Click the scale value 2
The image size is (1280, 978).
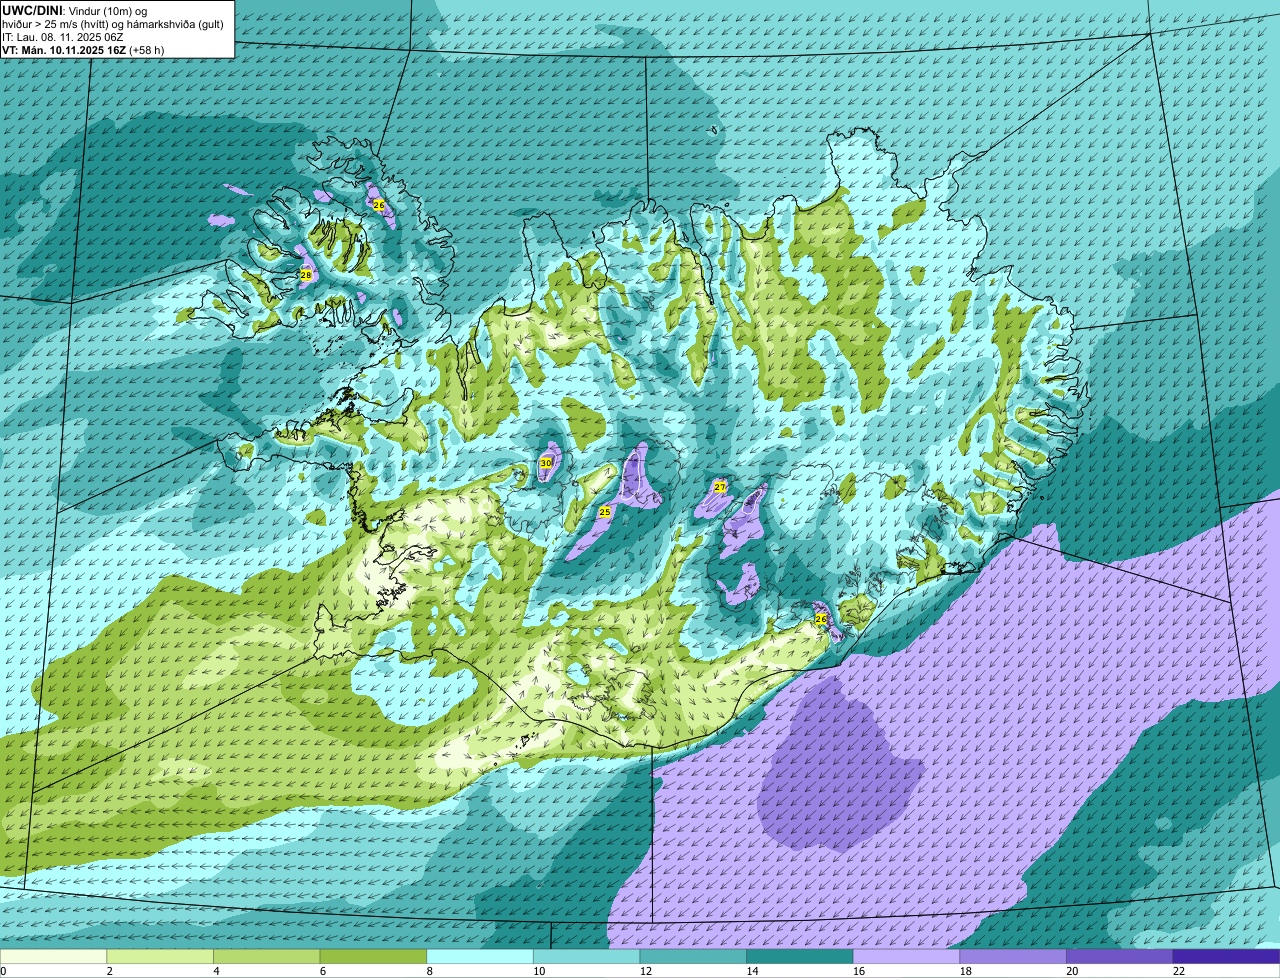(x=109, y=971)
